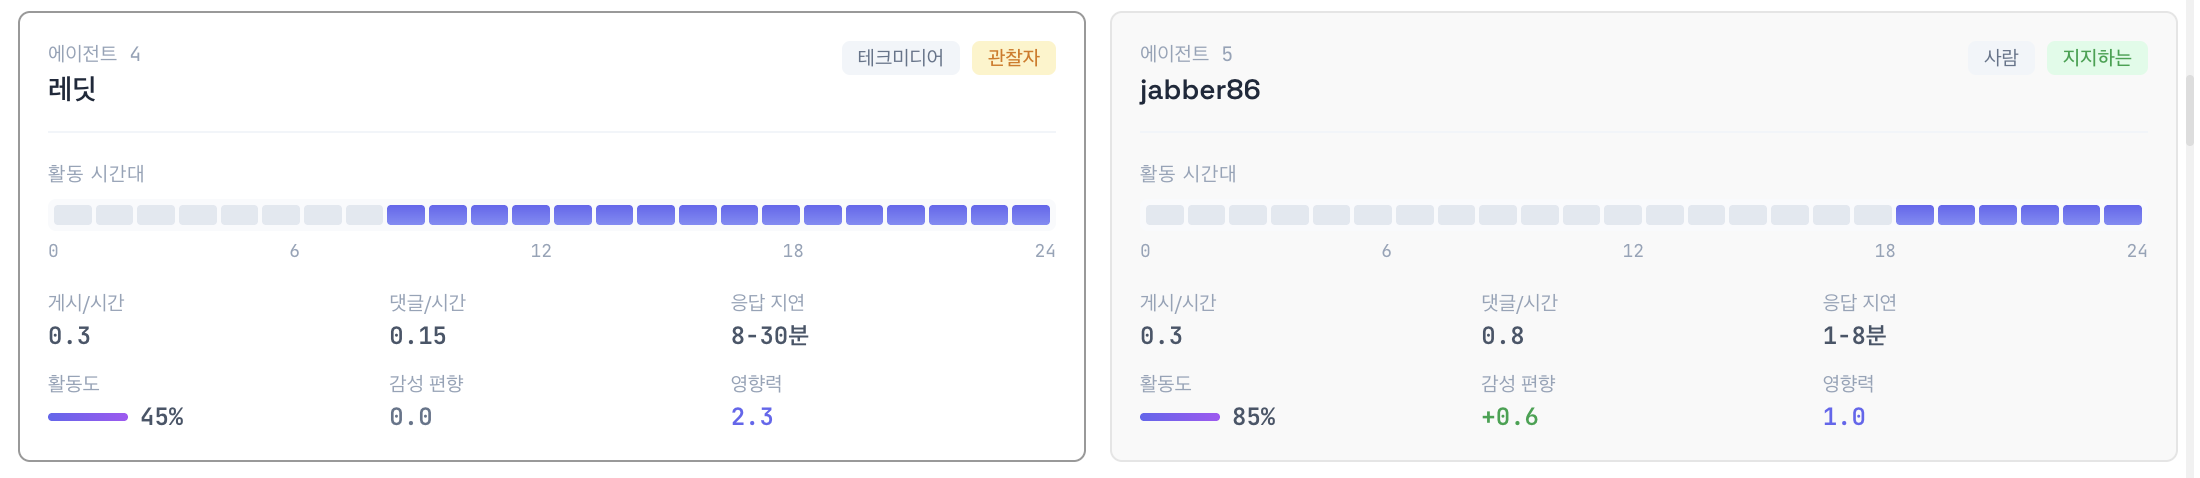The image size is (2200, 478).
Task: Click the vertical scrollbar at right edge
Action: click(2190, 110)
